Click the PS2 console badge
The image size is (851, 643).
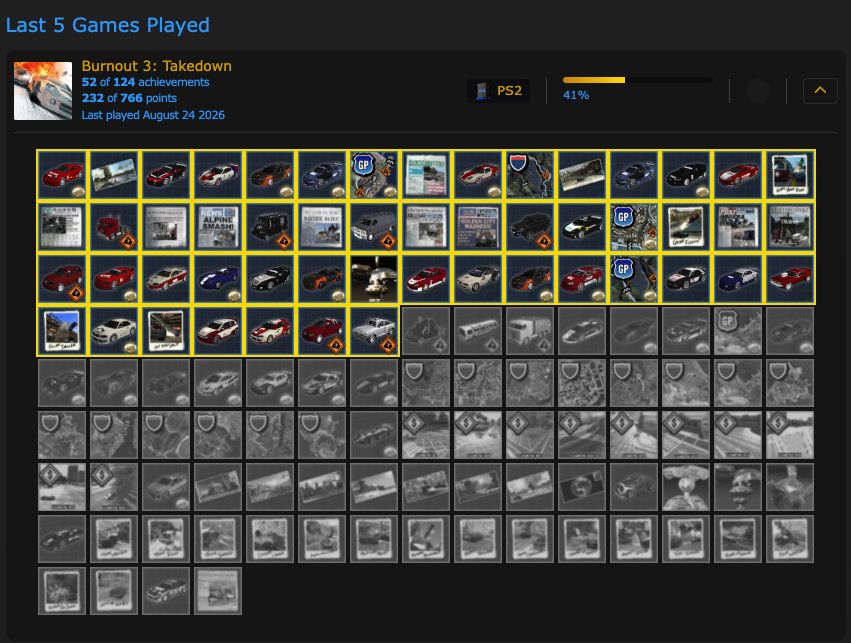[x=498, y=91]
